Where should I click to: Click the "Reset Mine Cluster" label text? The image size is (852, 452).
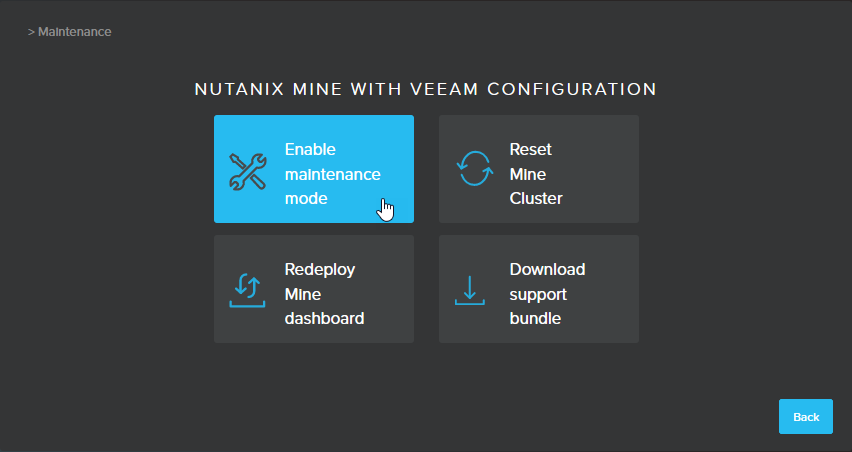(536, 174)
